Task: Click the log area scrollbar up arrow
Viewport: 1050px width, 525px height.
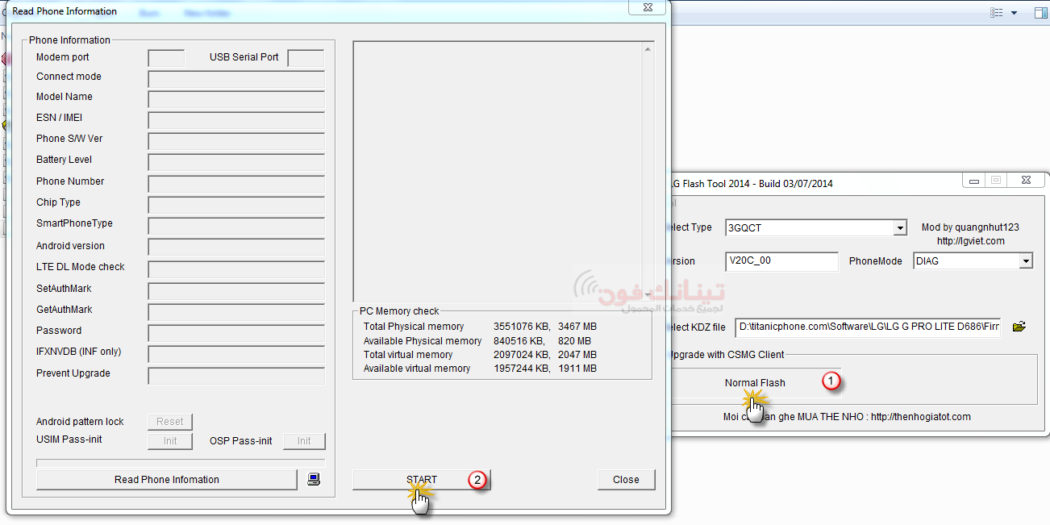Action: [648, 49]
